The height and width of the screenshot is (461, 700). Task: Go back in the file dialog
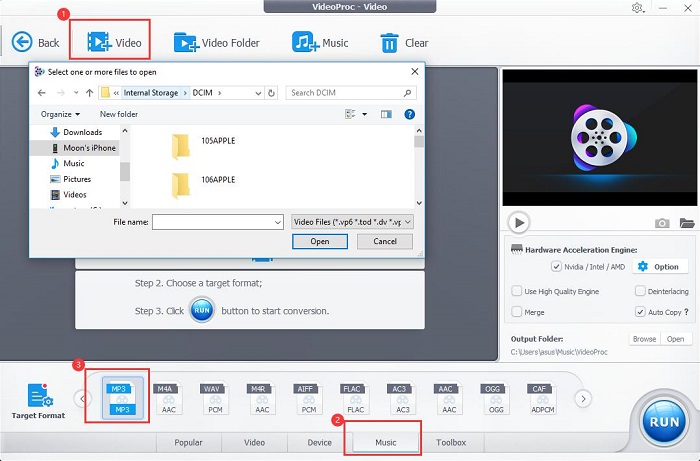[x=42, y=93]
